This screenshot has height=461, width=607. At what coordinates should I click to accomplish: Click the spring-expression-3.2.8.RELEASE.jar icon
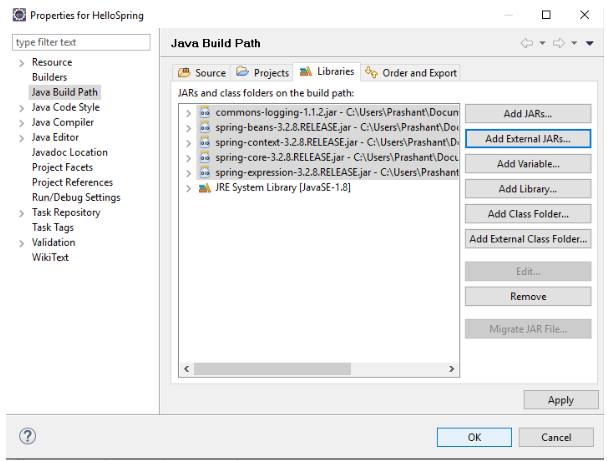coord(205,173)
